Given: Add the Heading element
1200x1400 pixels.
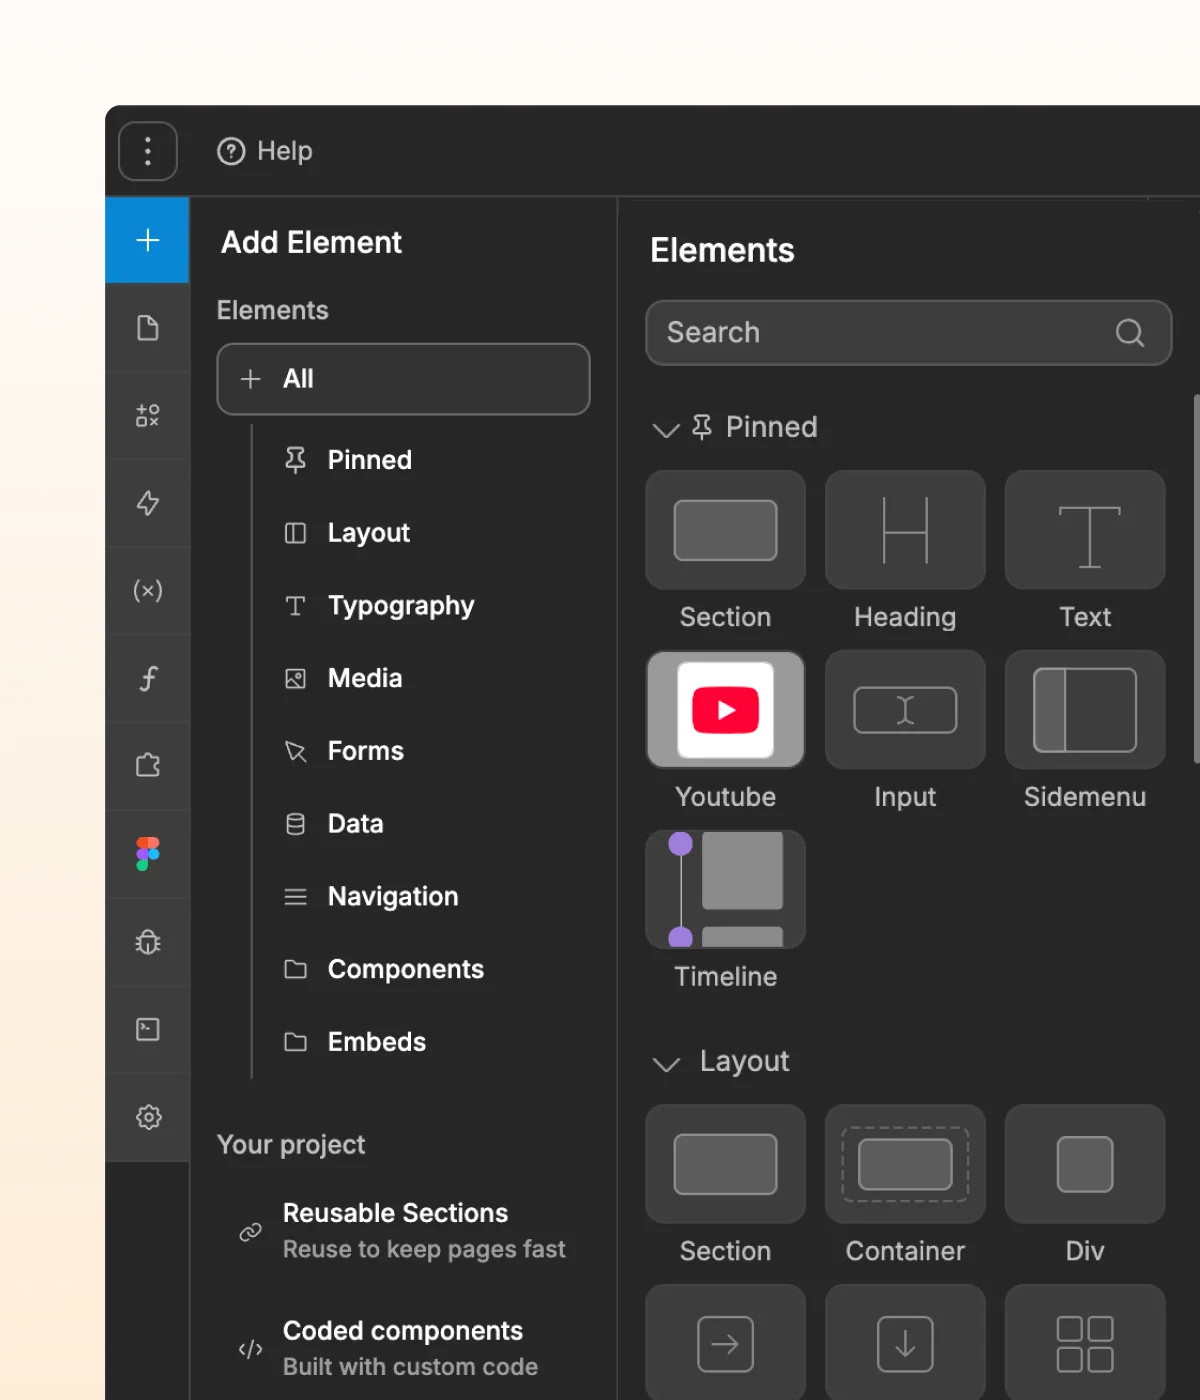Looking at the screenshot, I should tap(905, 530).
